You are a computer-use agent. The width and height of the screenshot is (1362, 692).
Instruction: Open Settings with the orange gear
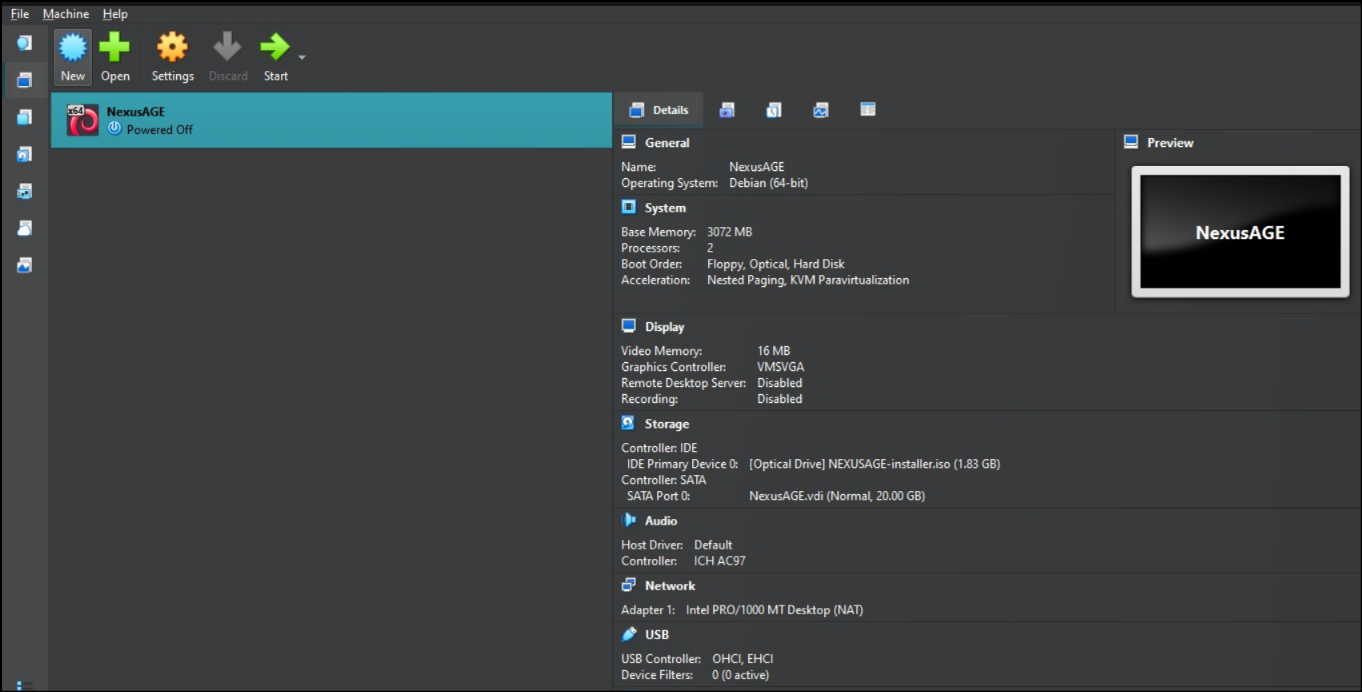(x=172, y=47)
